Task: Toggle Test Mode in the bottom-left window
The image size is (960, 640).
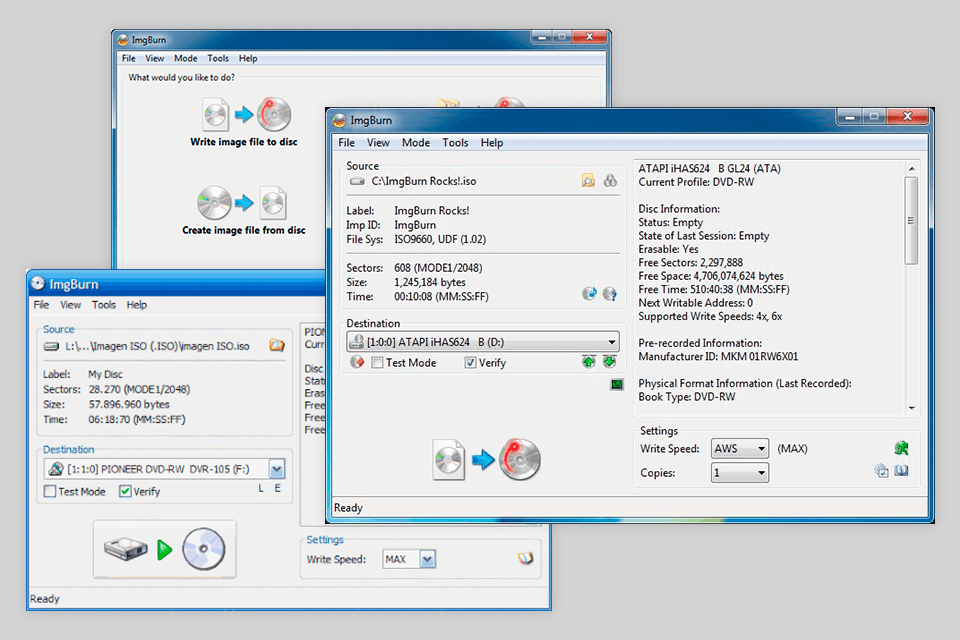Action: click(x=47, y=491)
